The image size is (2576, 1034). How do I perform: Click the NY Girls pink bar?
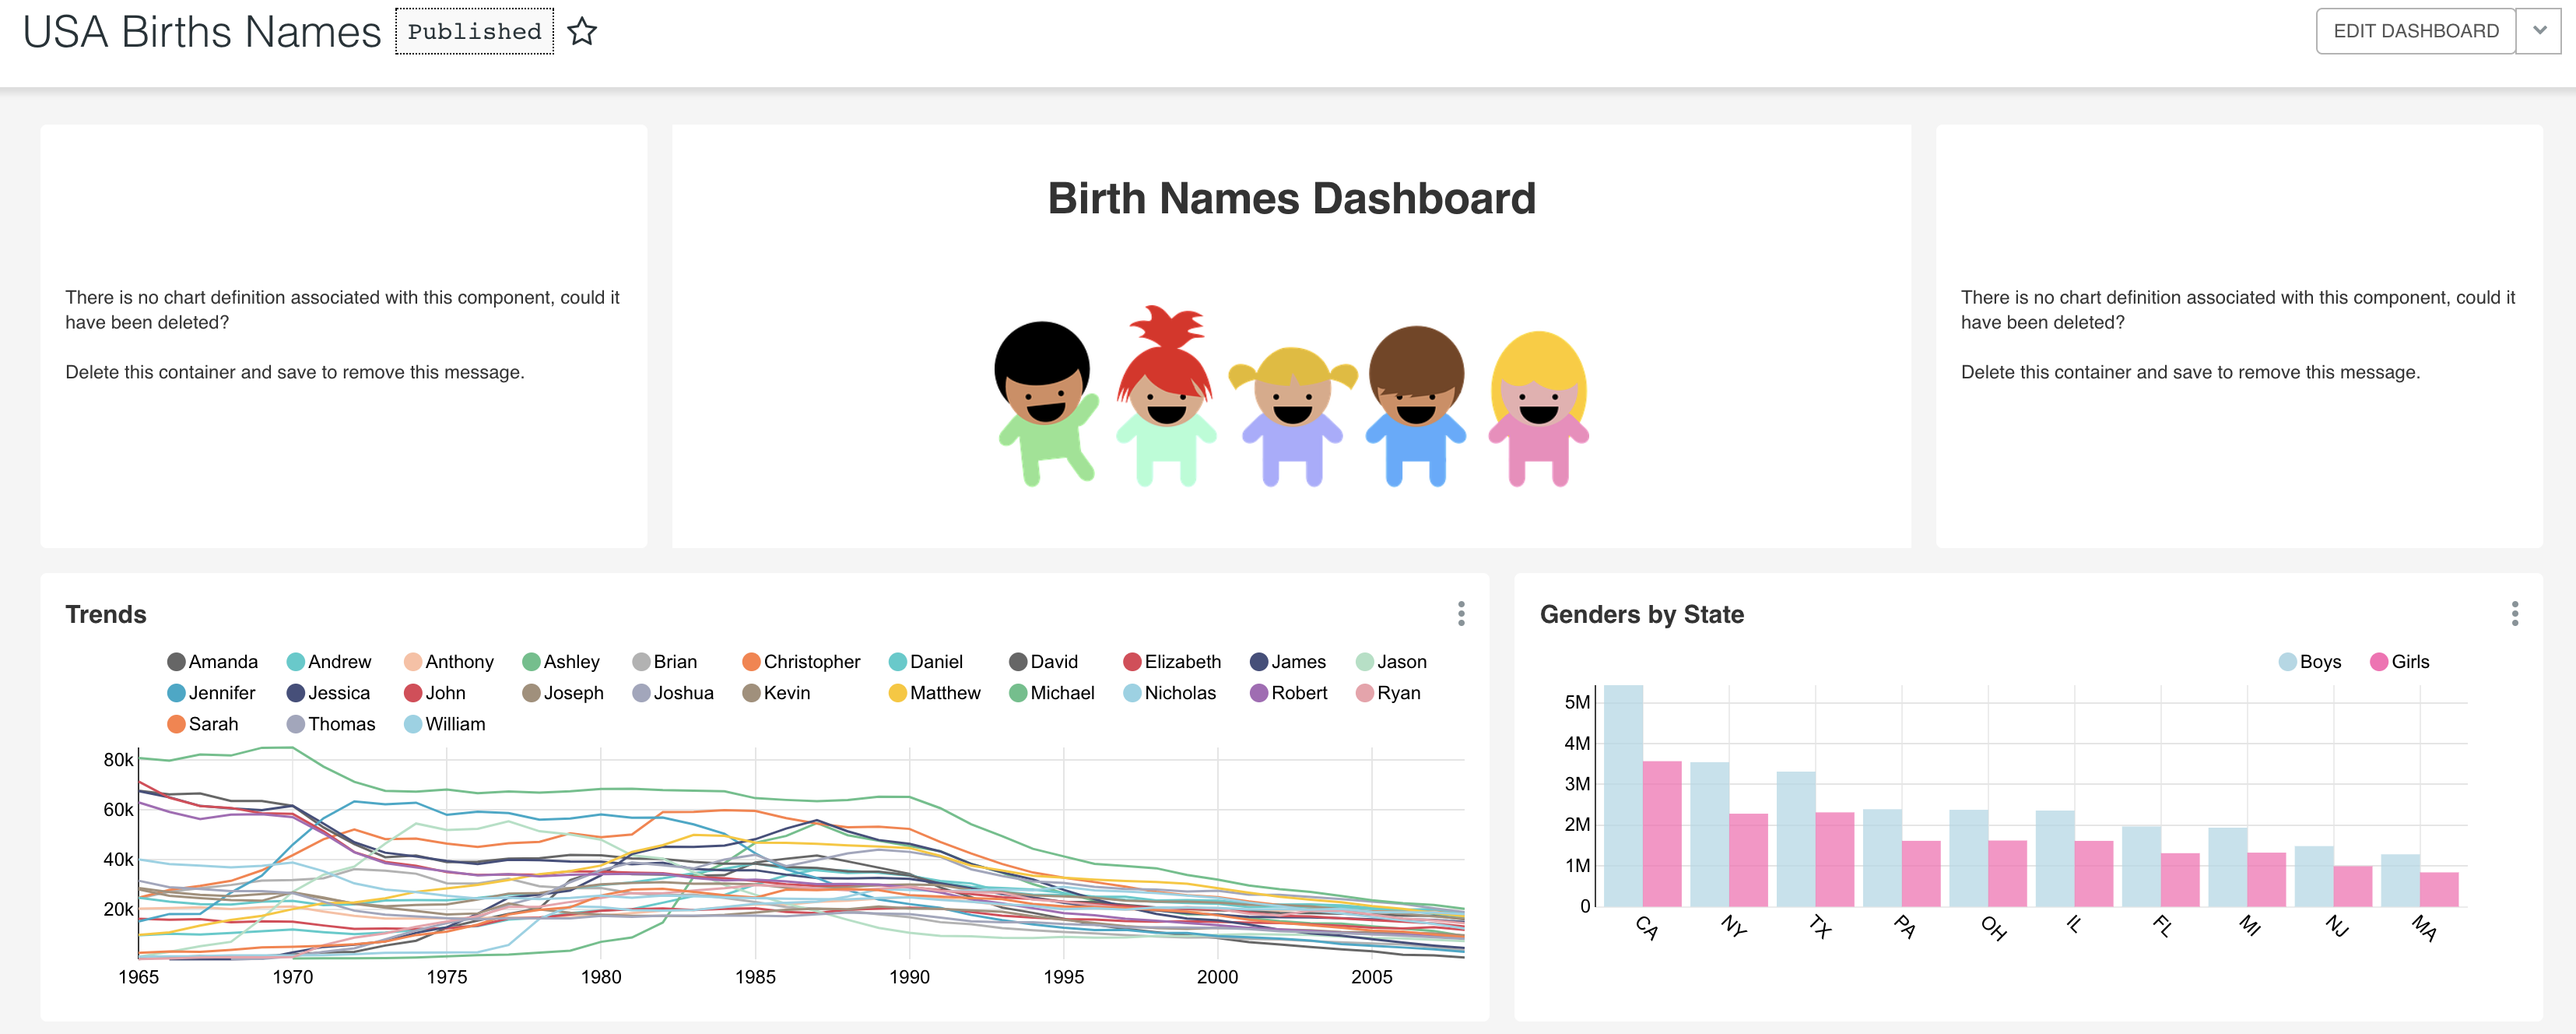[x=1748, y=860]
